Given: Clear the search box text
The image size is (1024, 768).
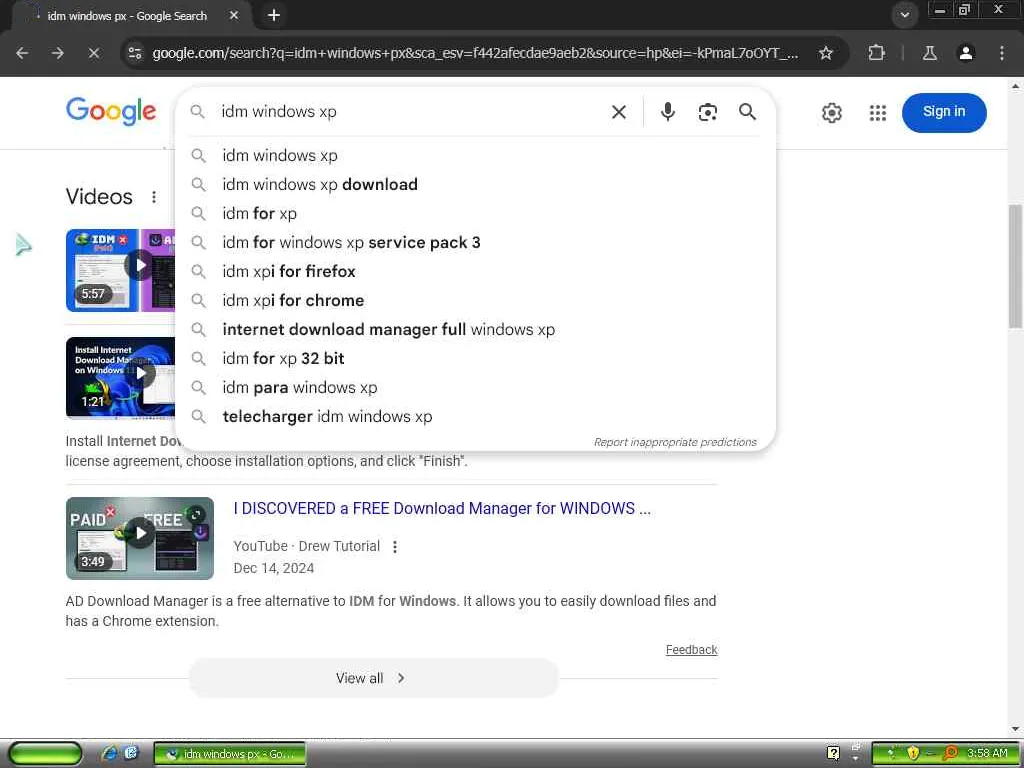Looking at the screenshot, I should coord(618,112).
